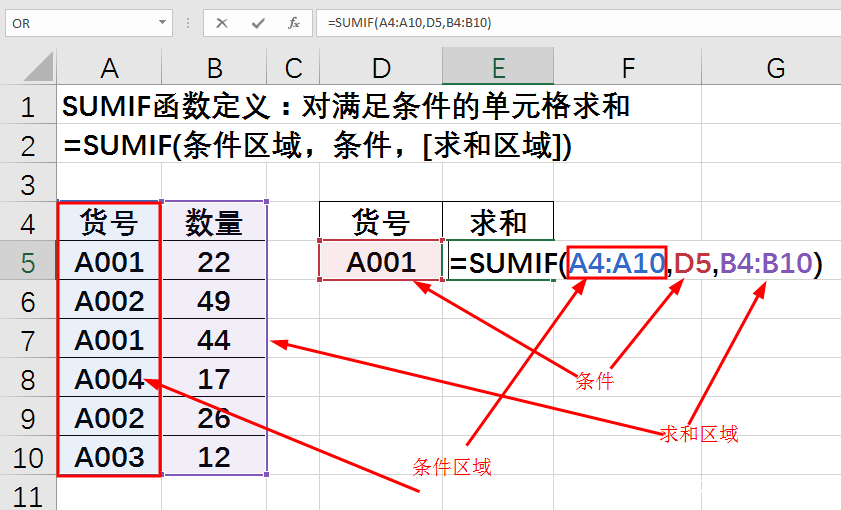Select column A header
This screenshot has height=510, width=841.
(x=109, y=68)
